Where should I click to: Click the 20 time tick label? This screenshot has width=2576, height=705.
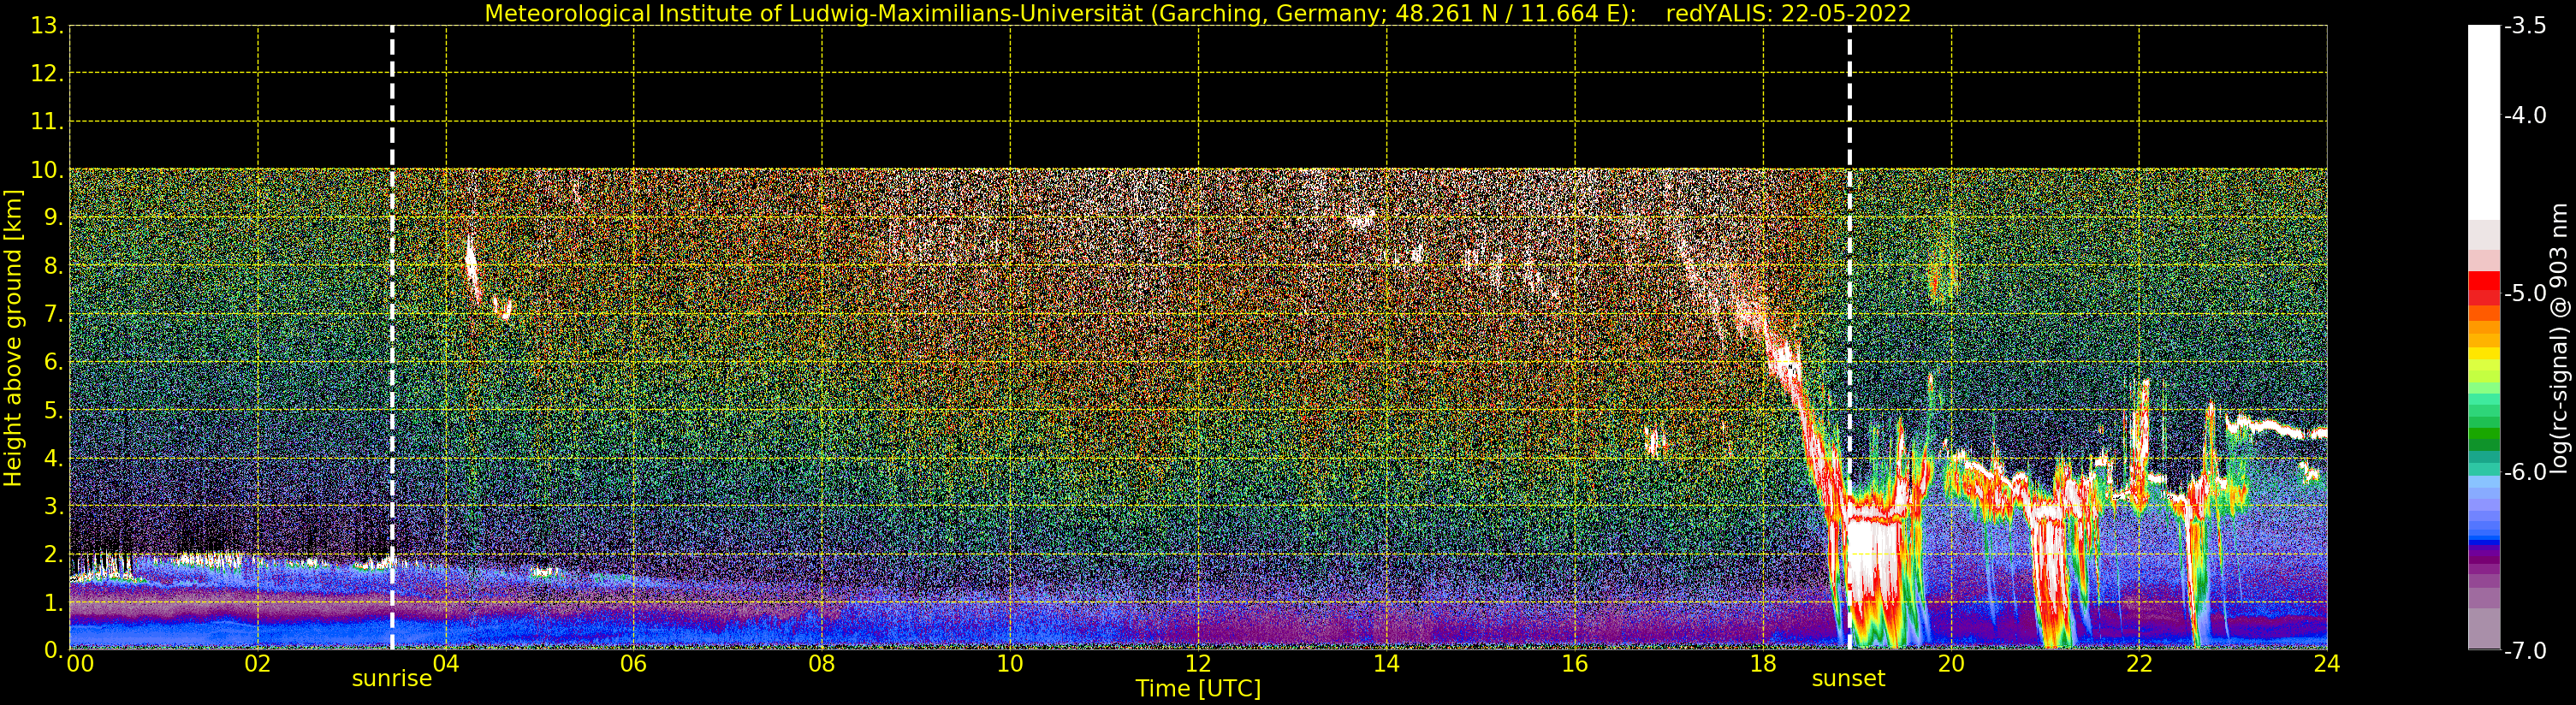(x=1951, y=664)
